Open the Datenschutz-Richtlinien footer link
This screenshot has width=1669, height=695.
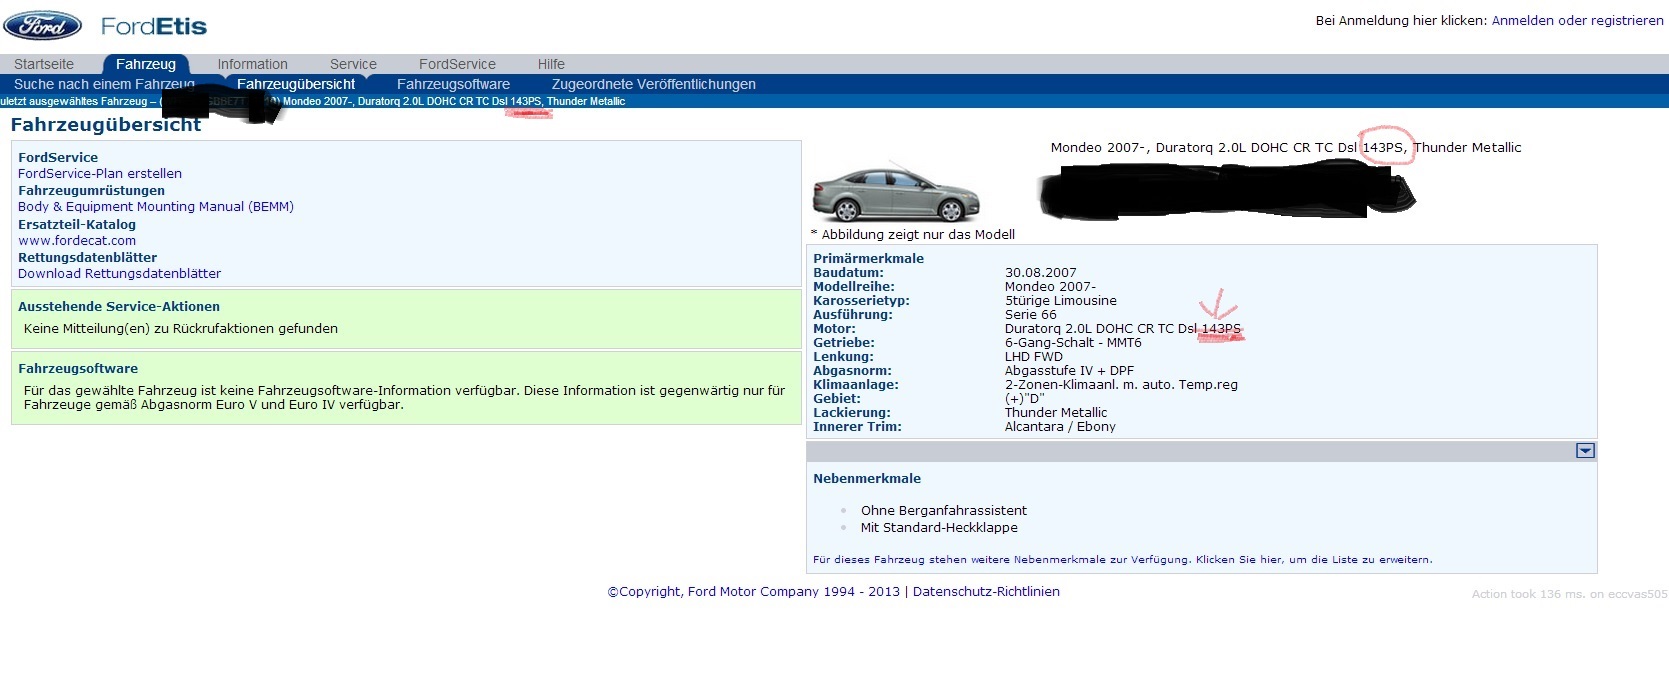click(986, 592)
